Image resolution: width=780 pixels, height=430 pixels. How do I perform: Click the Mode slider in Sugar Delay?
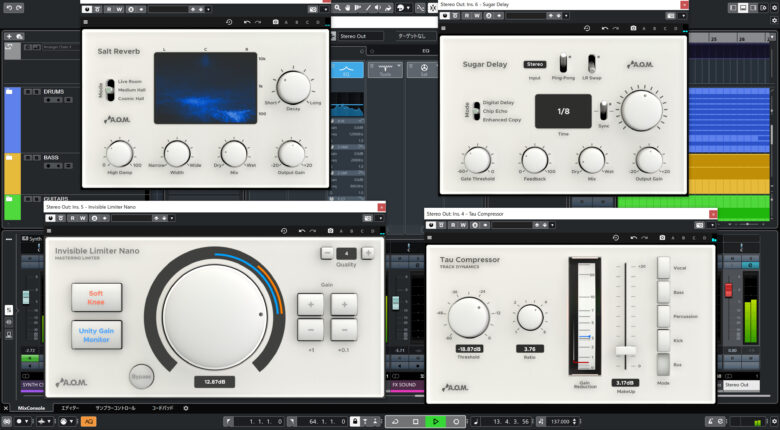(476, 111)
